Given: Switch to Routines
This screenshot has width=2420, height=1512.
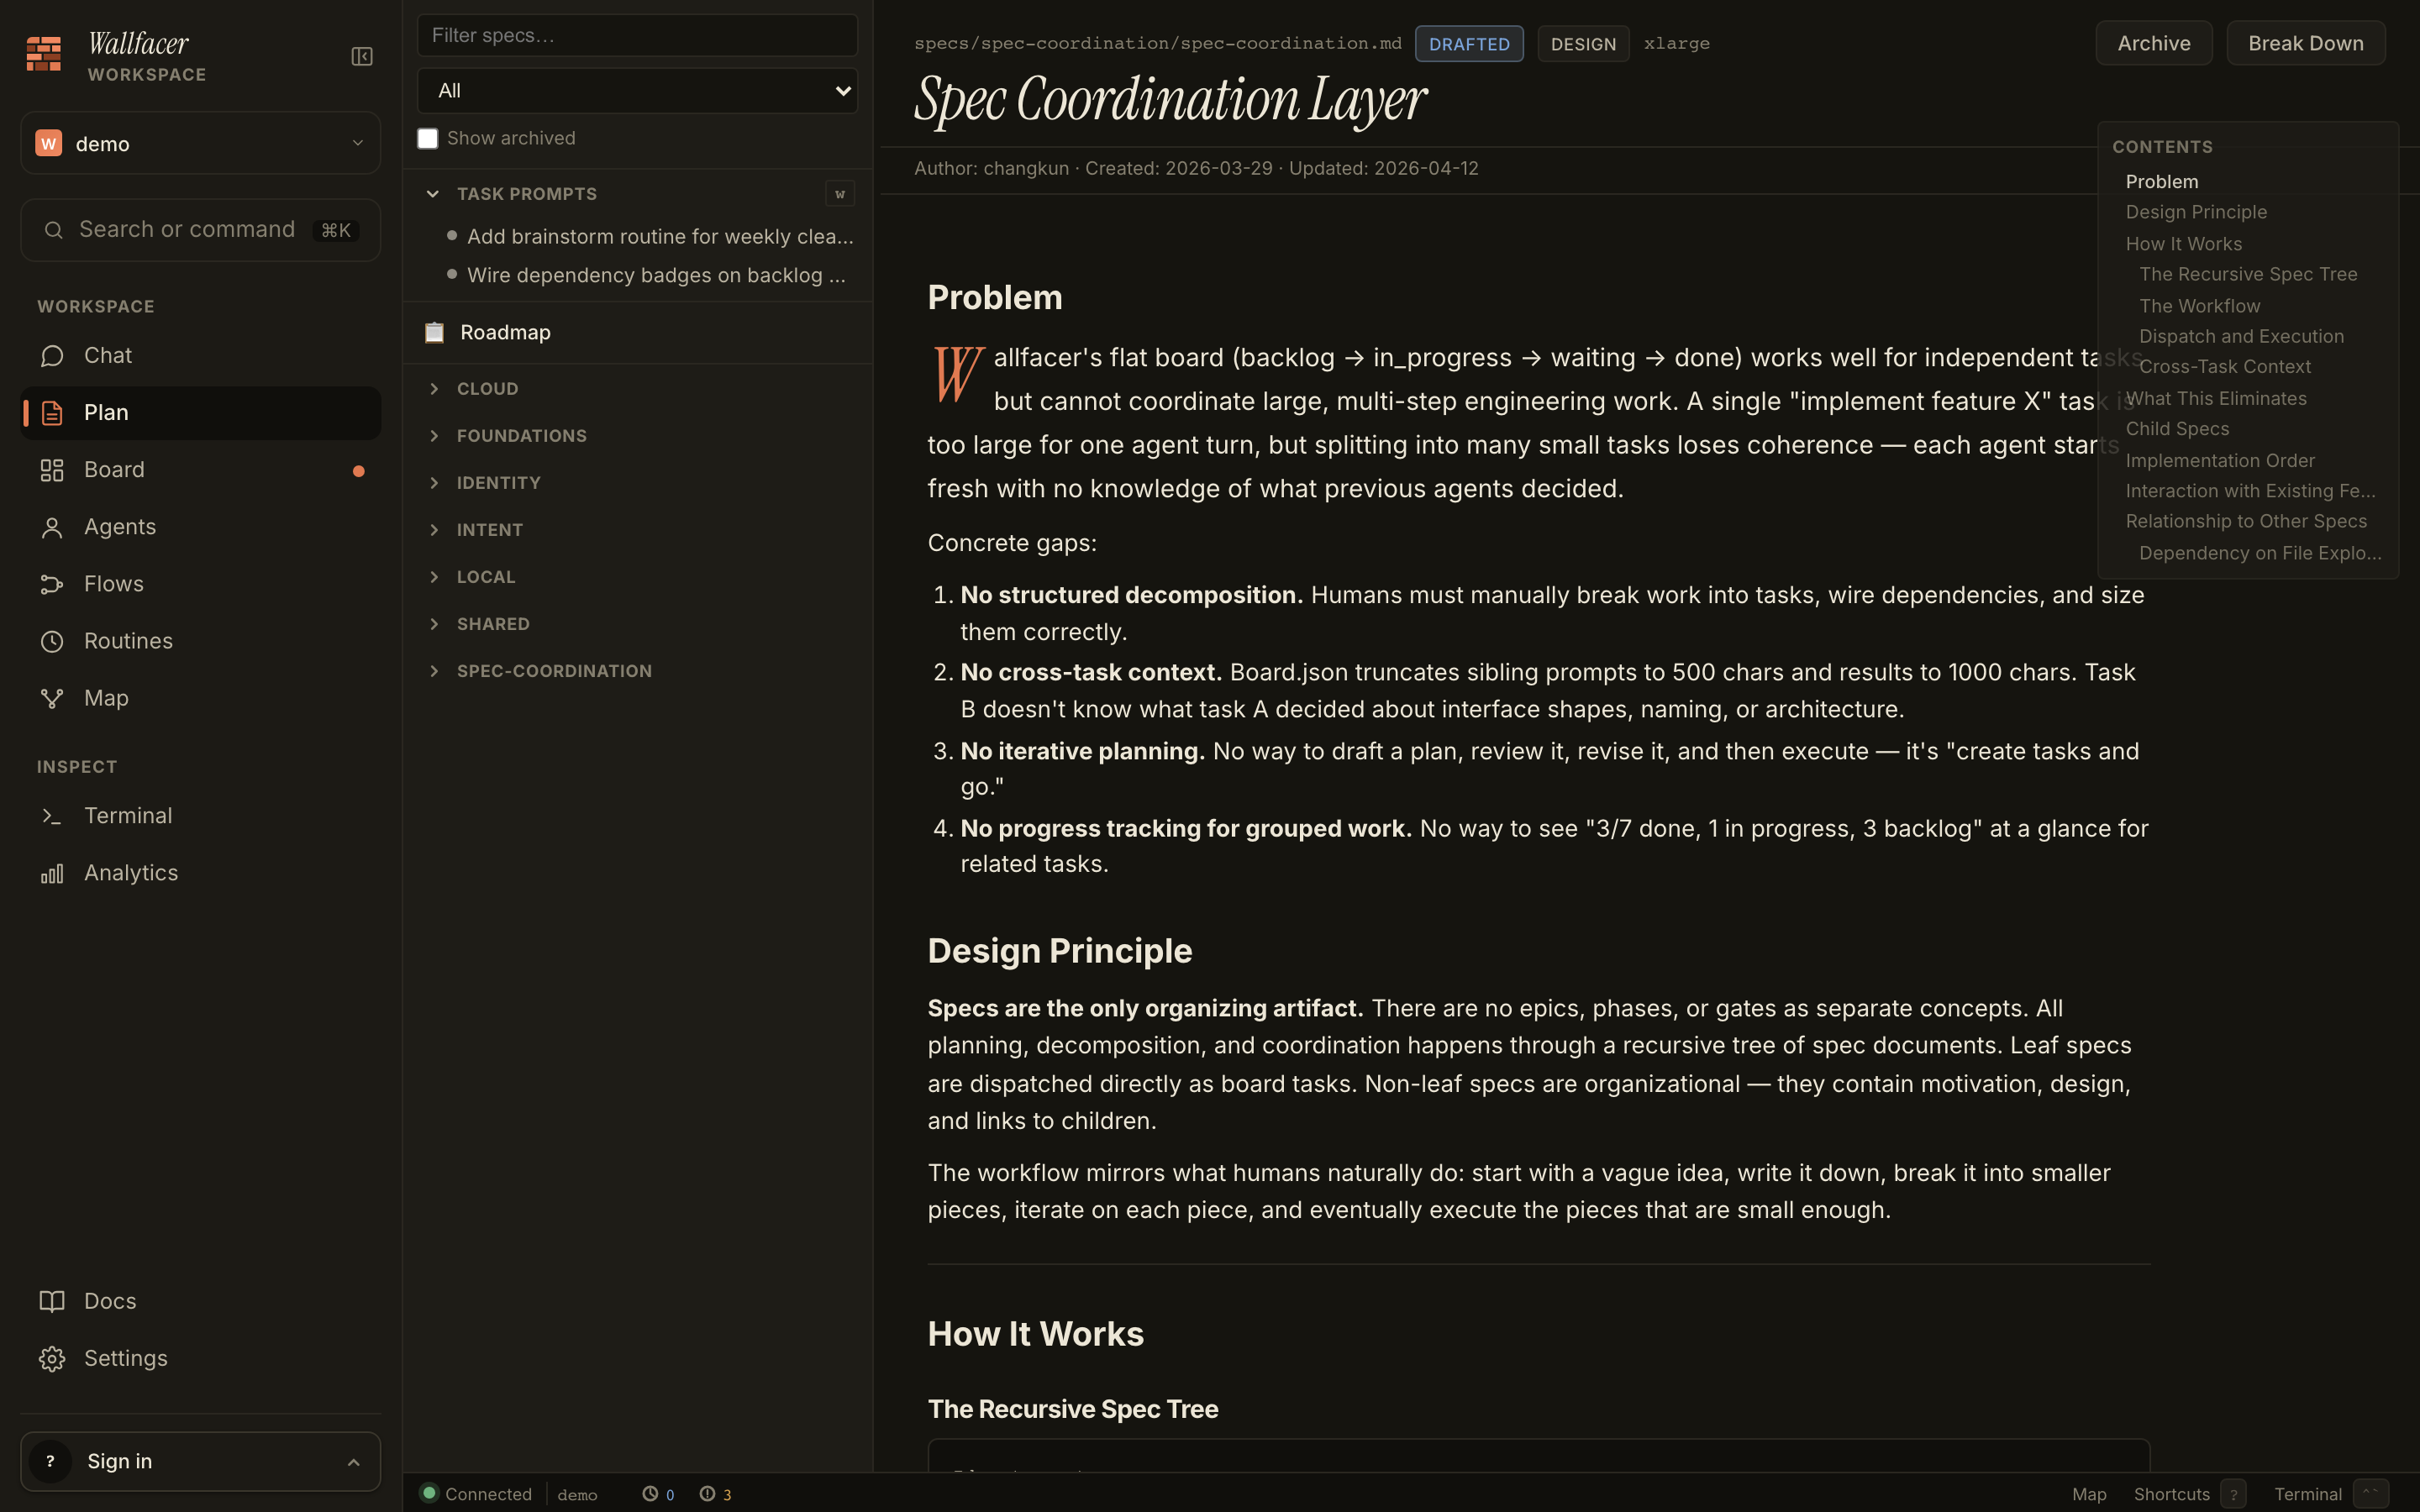Looking at the screenshot, I should point(200,641).
